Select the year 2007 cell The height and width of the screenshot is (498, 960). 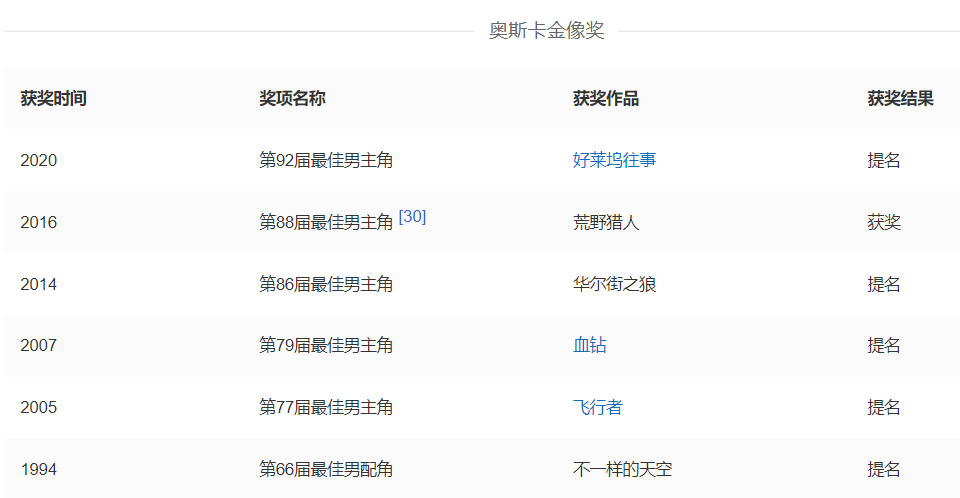click(x=39, y=345)
